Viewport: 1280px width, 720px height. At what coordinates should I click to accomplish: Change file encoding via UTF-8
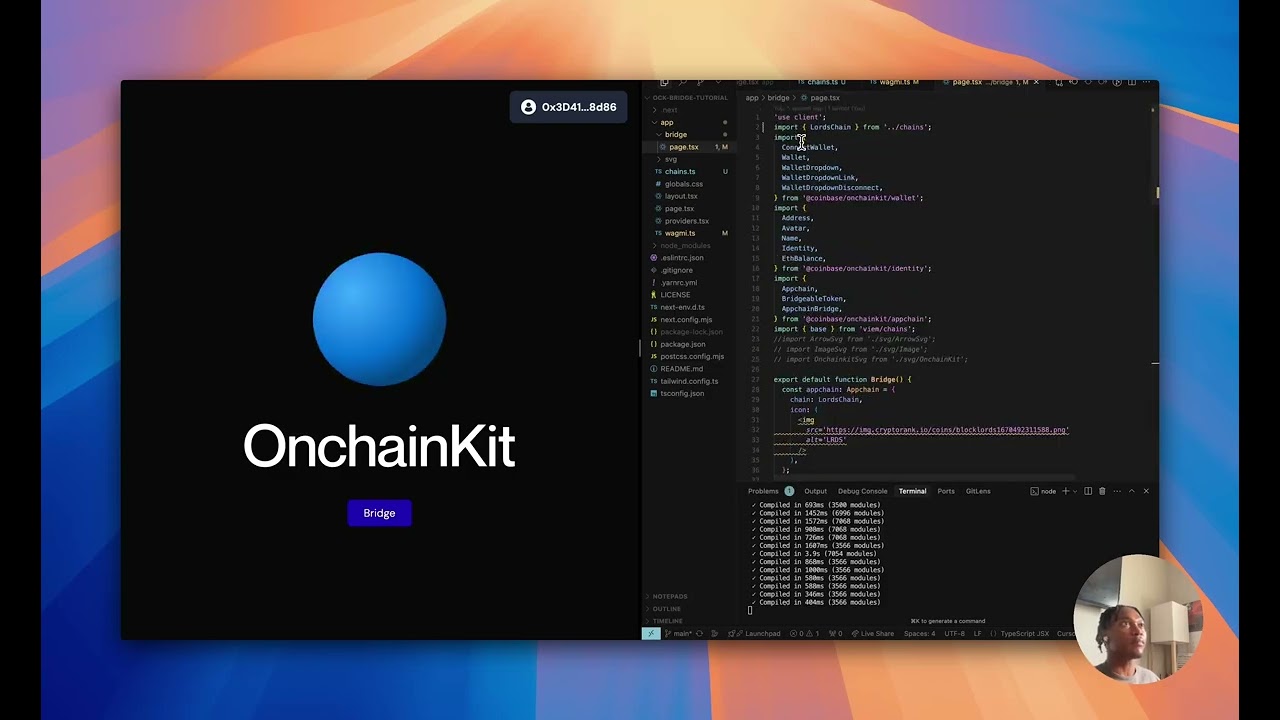[x=954, y=633]
